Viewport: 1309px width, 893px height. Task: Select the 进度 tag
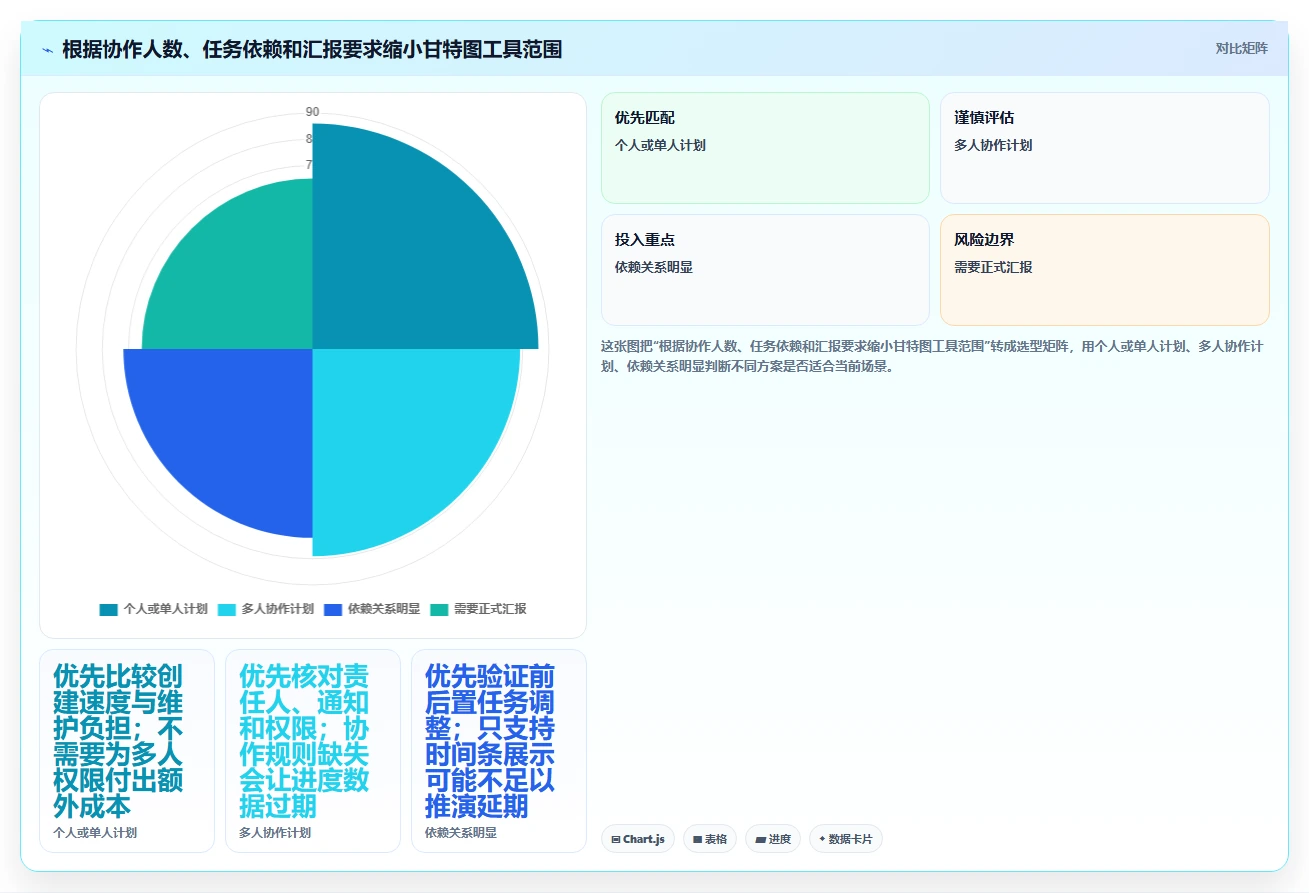coord(773,839)
